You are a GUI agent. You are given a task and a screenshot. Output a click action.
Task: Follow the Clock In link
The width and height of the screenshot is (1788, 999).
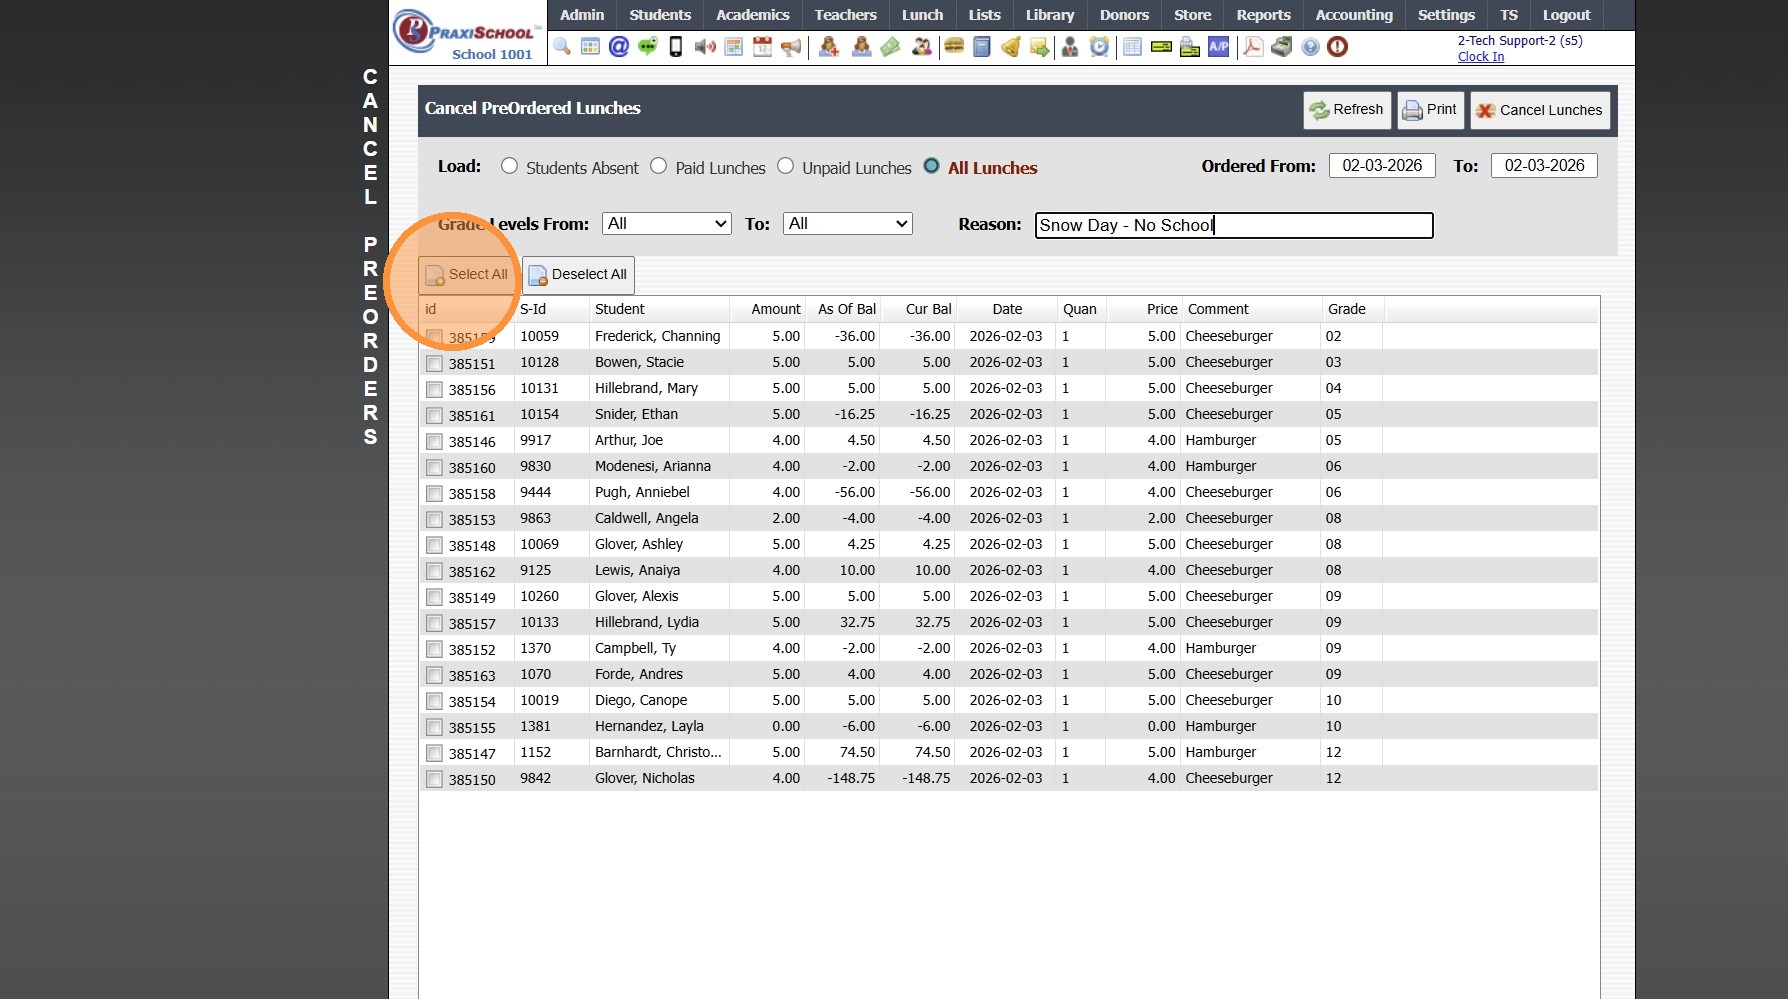click(x=1480, y=57)
